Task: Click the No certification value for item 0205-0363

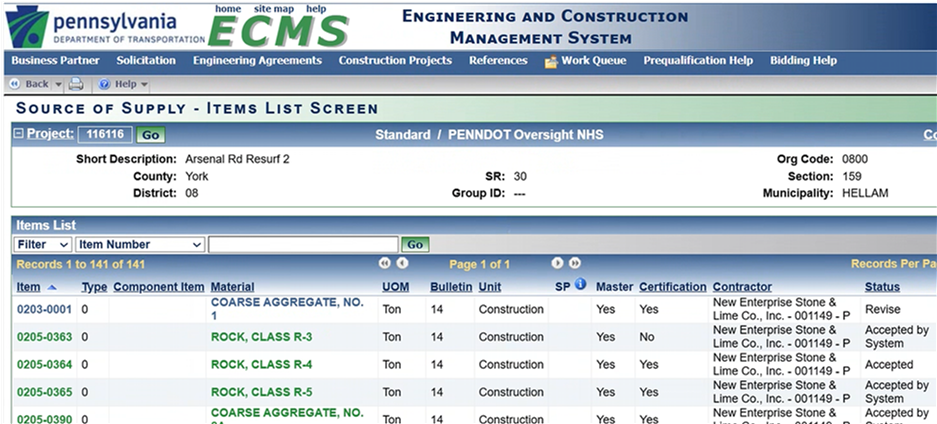Action: pos(647,337)
